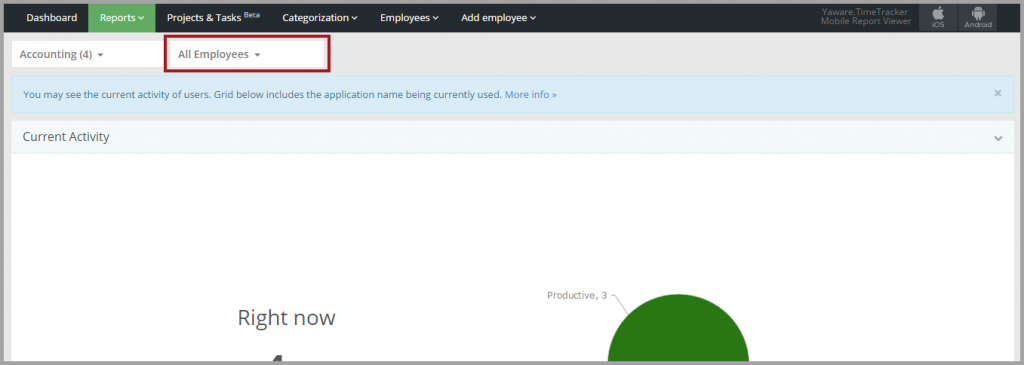Go to the Dashboard tab
Viewport: 1024px width, 365px height.
52,18
